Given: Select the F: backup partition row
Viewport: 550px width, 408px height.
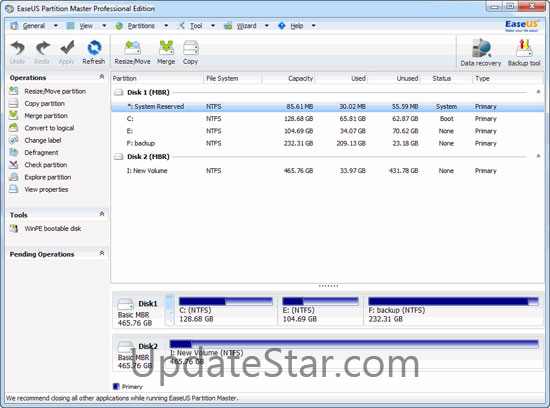Looking at the screenshot, I should tap(328, 143).
